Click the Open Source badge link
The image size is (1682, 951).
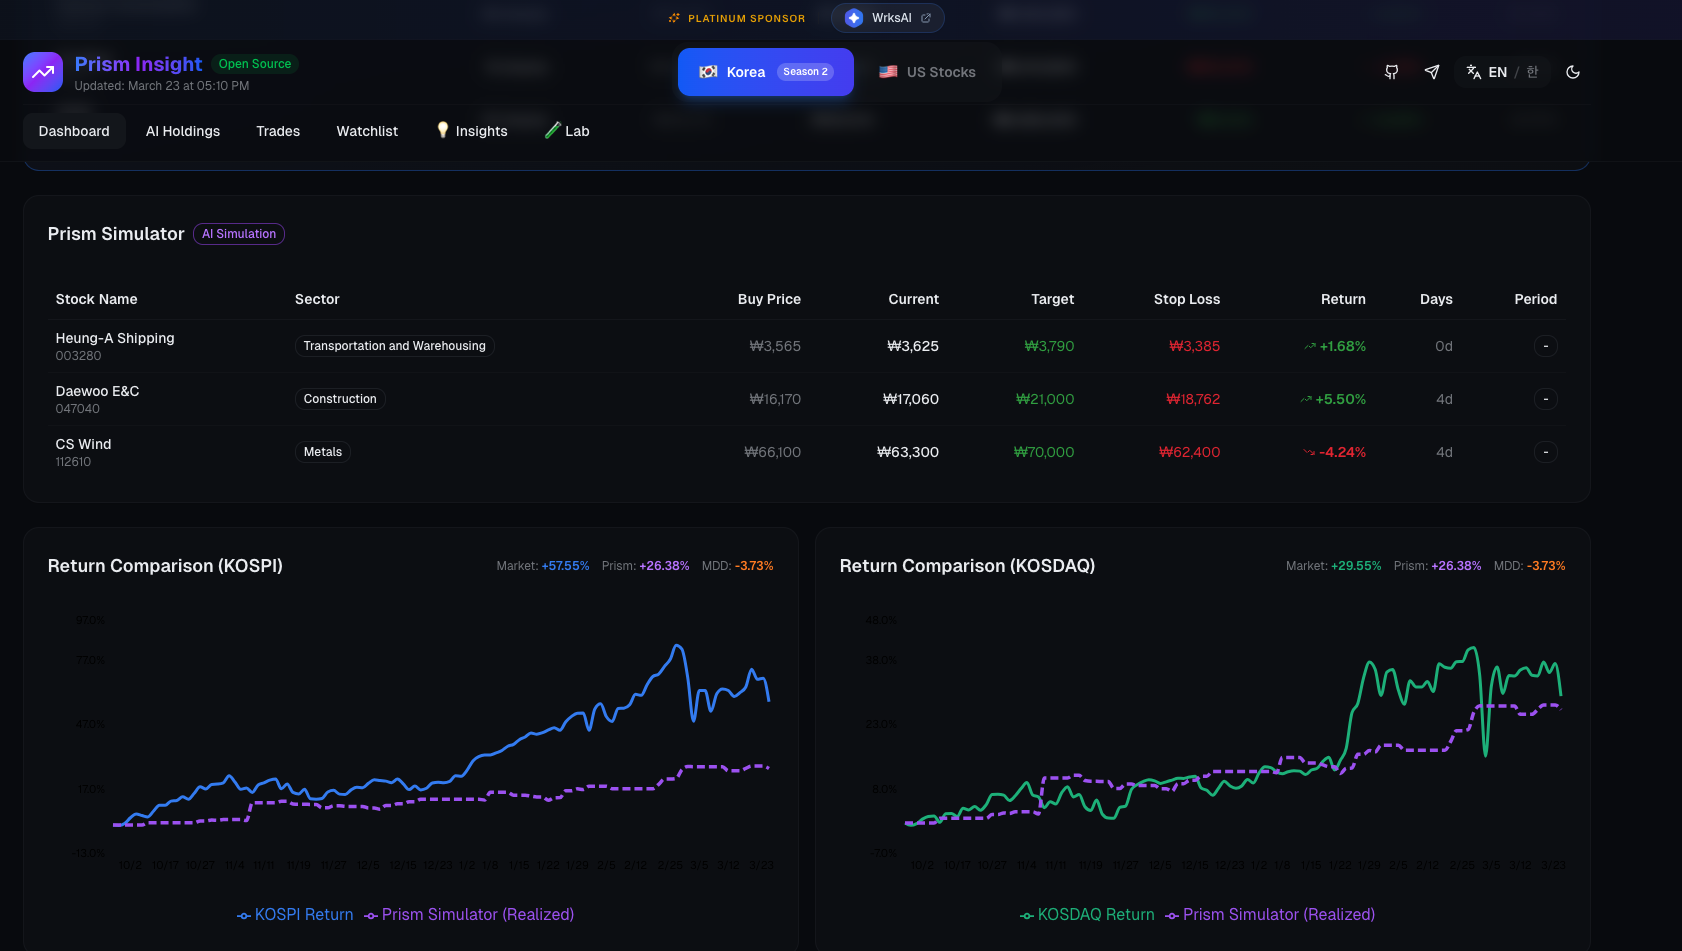pyautogui.click(x=255, y=63)
